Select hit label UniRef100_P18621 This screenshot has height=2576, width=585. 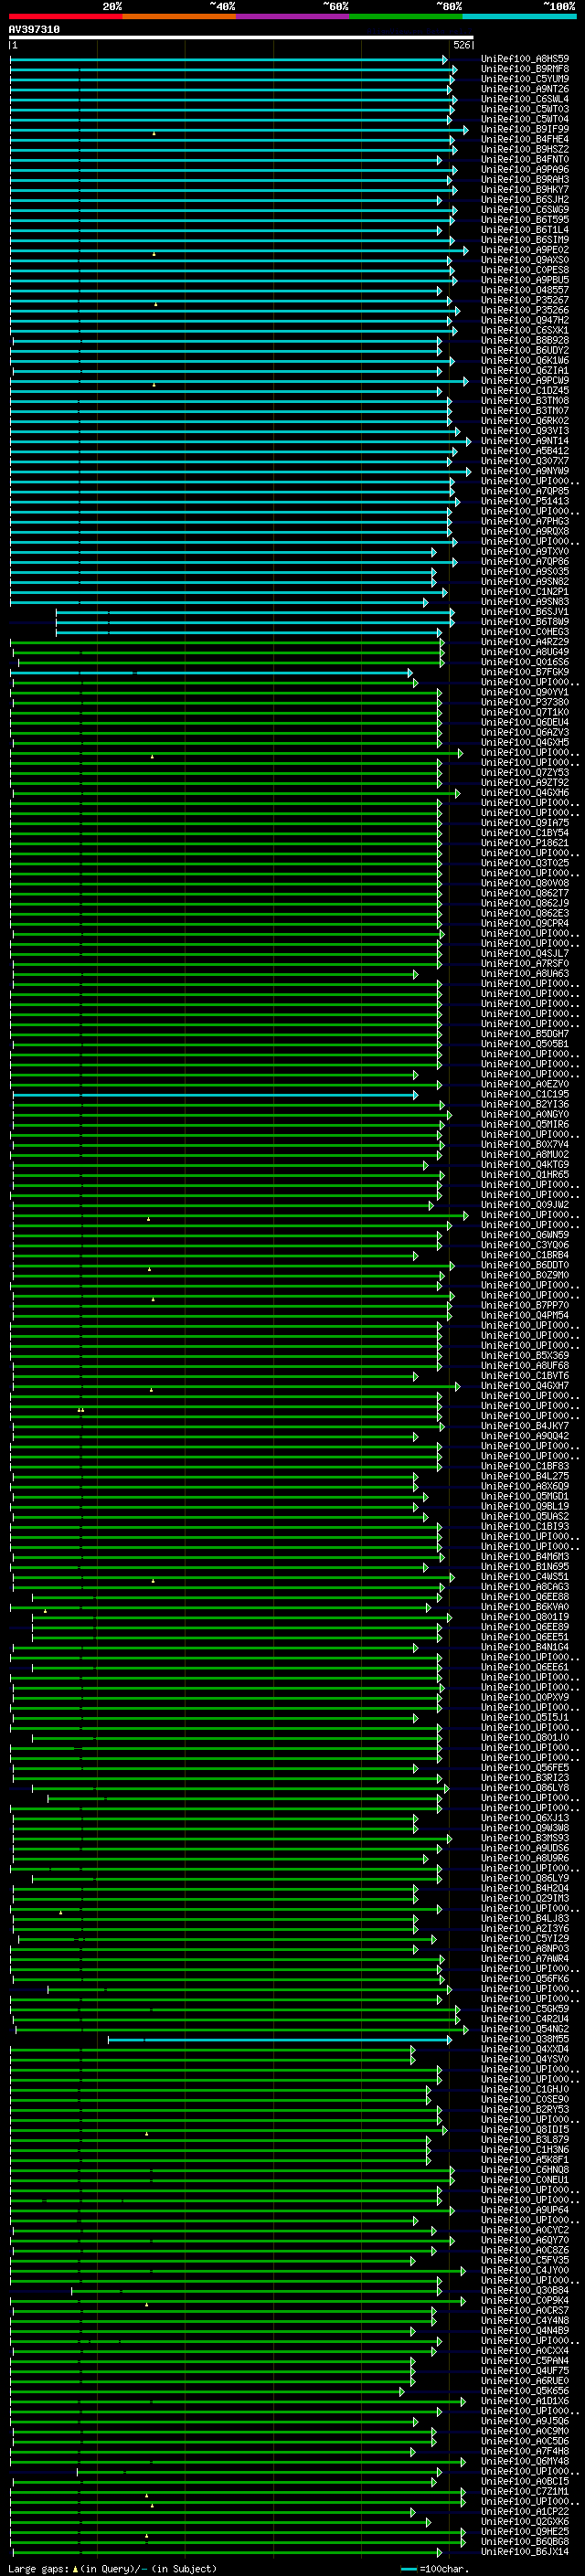525,843
